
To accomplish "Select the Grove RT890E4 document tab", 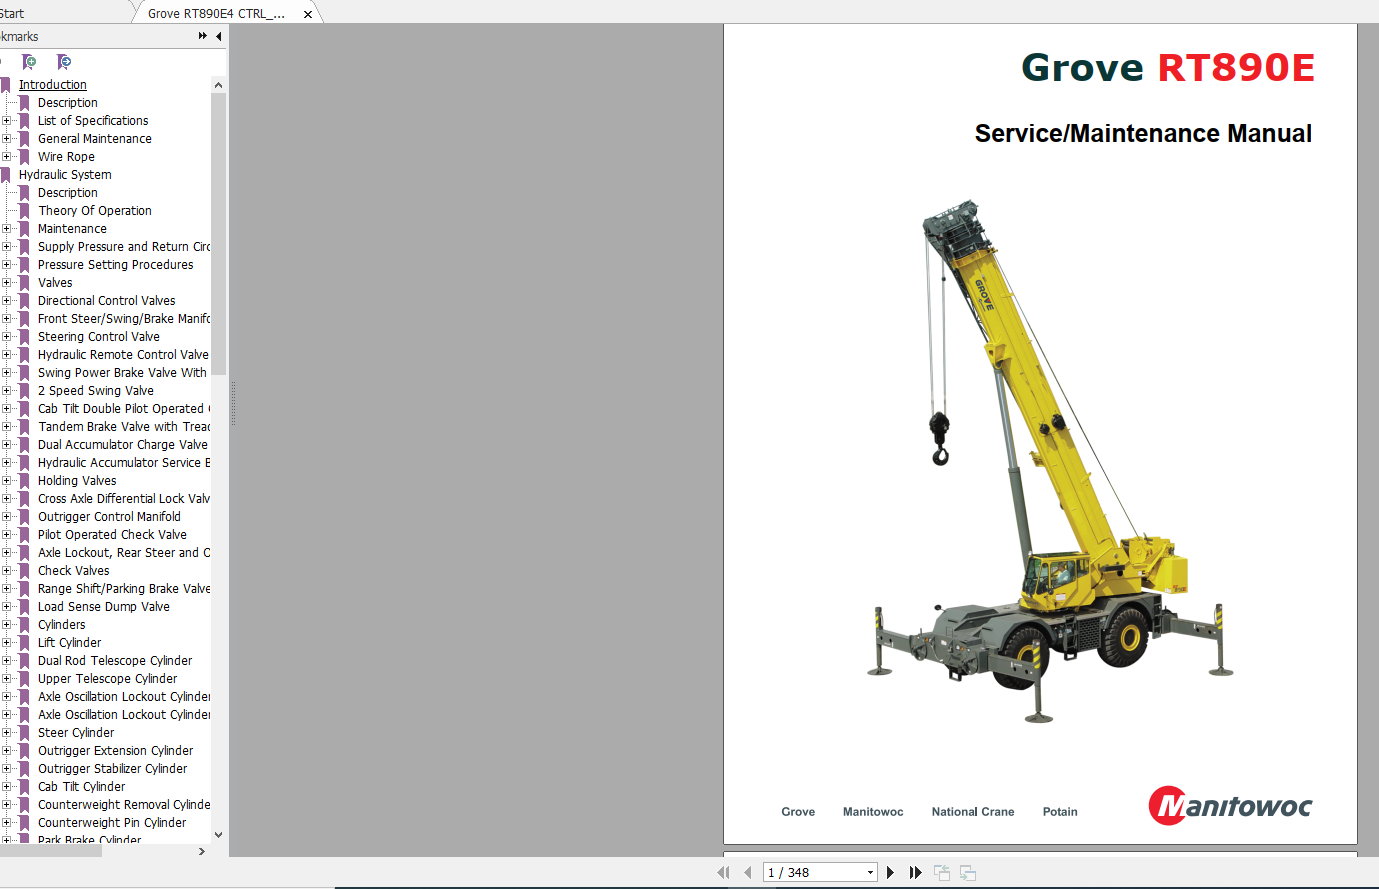I will tap(216, 14).
